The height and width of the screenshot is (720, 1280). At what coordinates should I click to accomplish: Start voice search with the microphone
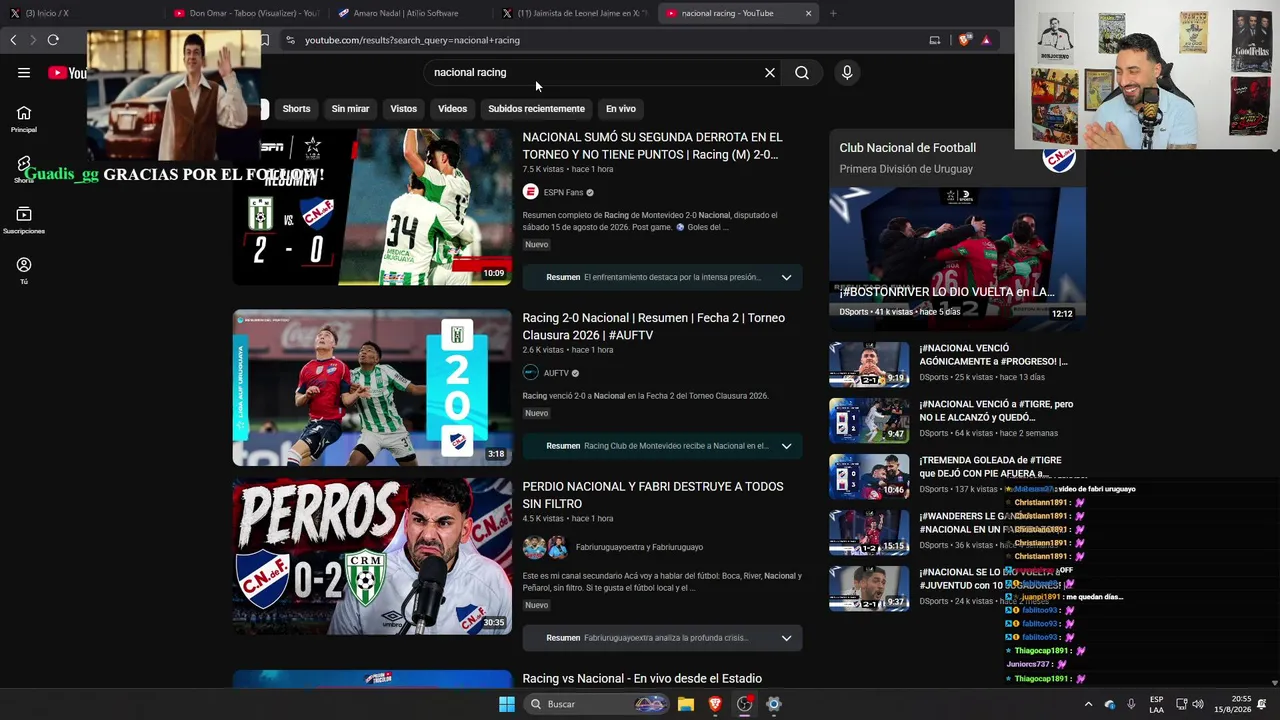(847, 72)
